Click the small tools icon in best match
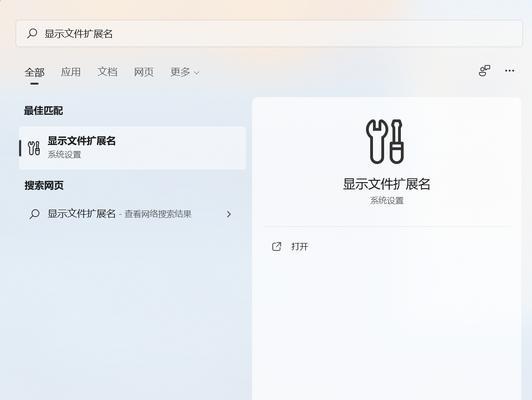The height and width of the screenshot is (400, 532). click(34, 148)
